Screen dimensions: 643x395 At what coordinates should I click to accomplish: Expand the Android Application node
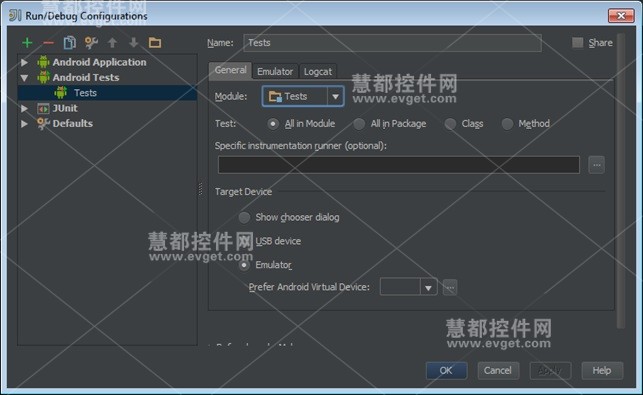[x=24, y=62]
